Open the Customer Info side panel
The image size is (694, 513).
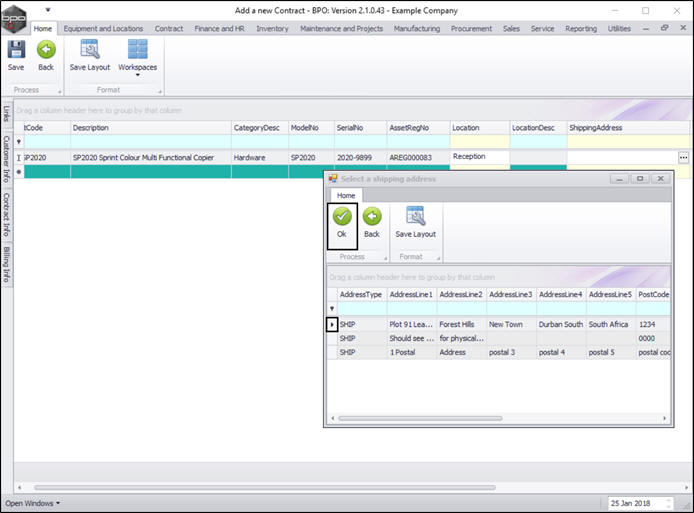click(6, 158)
